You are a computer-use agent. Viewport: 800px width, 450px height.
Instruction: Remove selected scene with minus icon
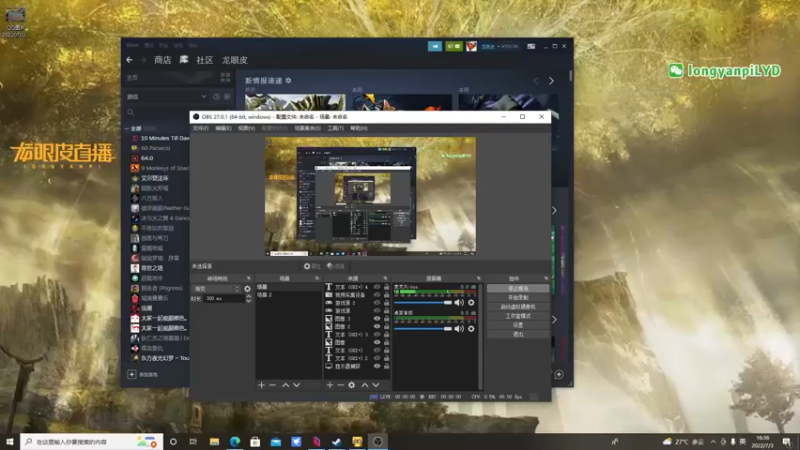pyautogui.click(x=272, y=385)
